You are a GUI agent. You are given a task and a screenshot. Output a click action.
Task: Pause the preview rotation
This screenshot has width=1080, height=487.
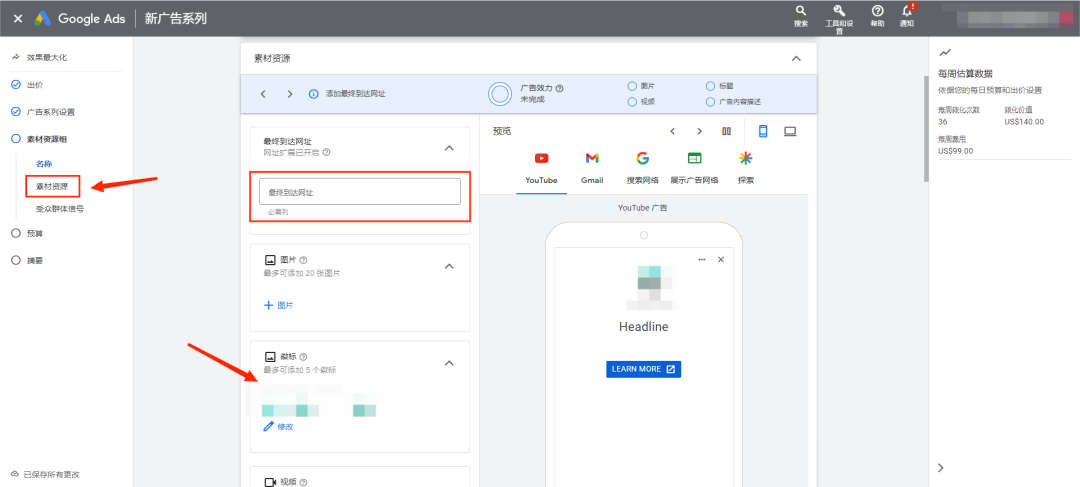727,131
